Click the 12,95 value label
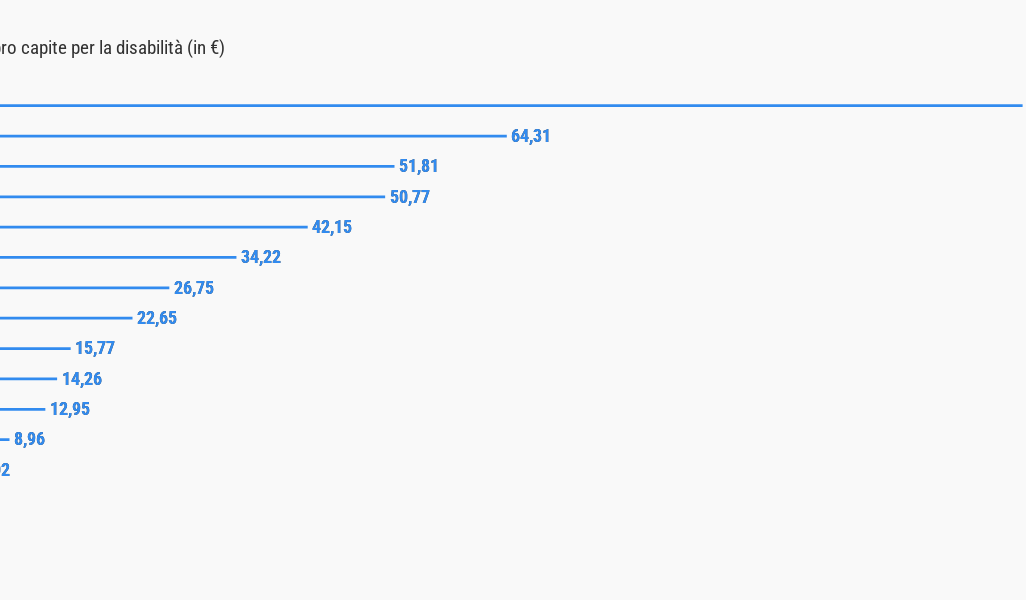Image resolution: width=1026 pixels, height=600 pixels. coord(70,409)
